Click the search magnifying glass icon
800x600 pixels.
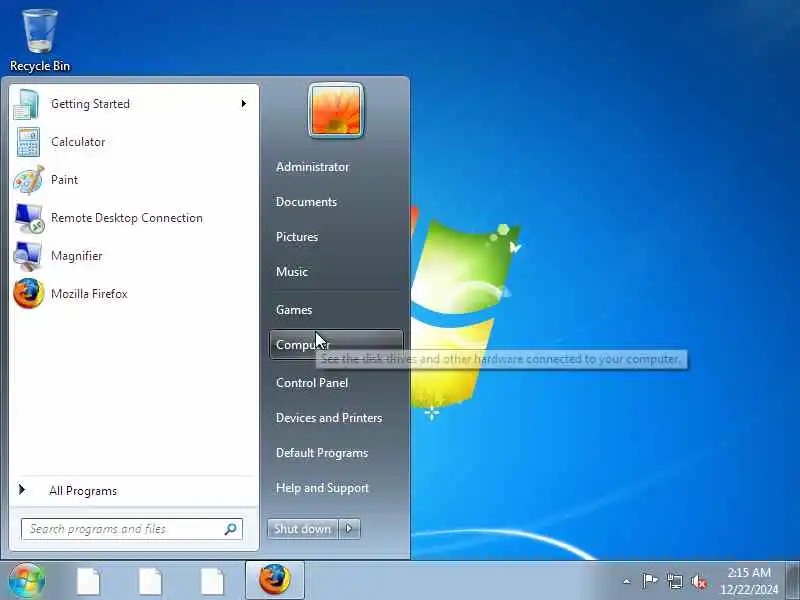pyautogui.click(x=231, y=529)
